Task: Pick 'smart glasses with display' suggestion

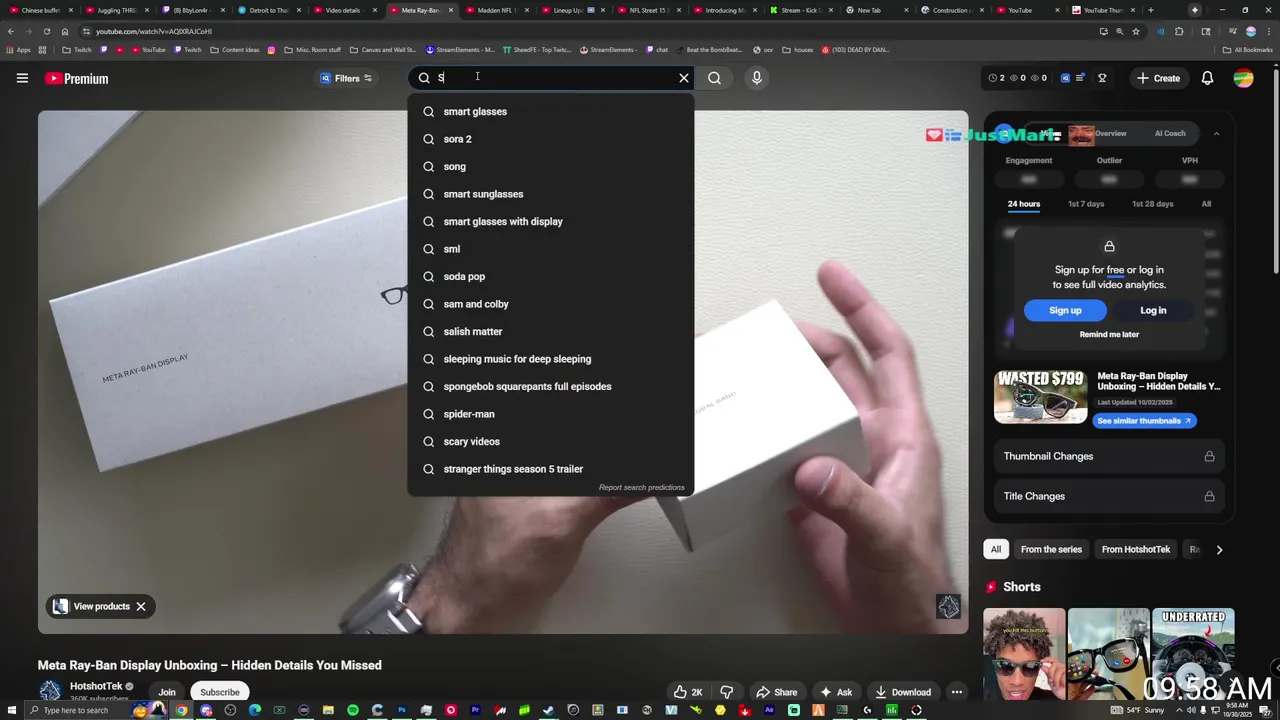Action: pos(550,222)
